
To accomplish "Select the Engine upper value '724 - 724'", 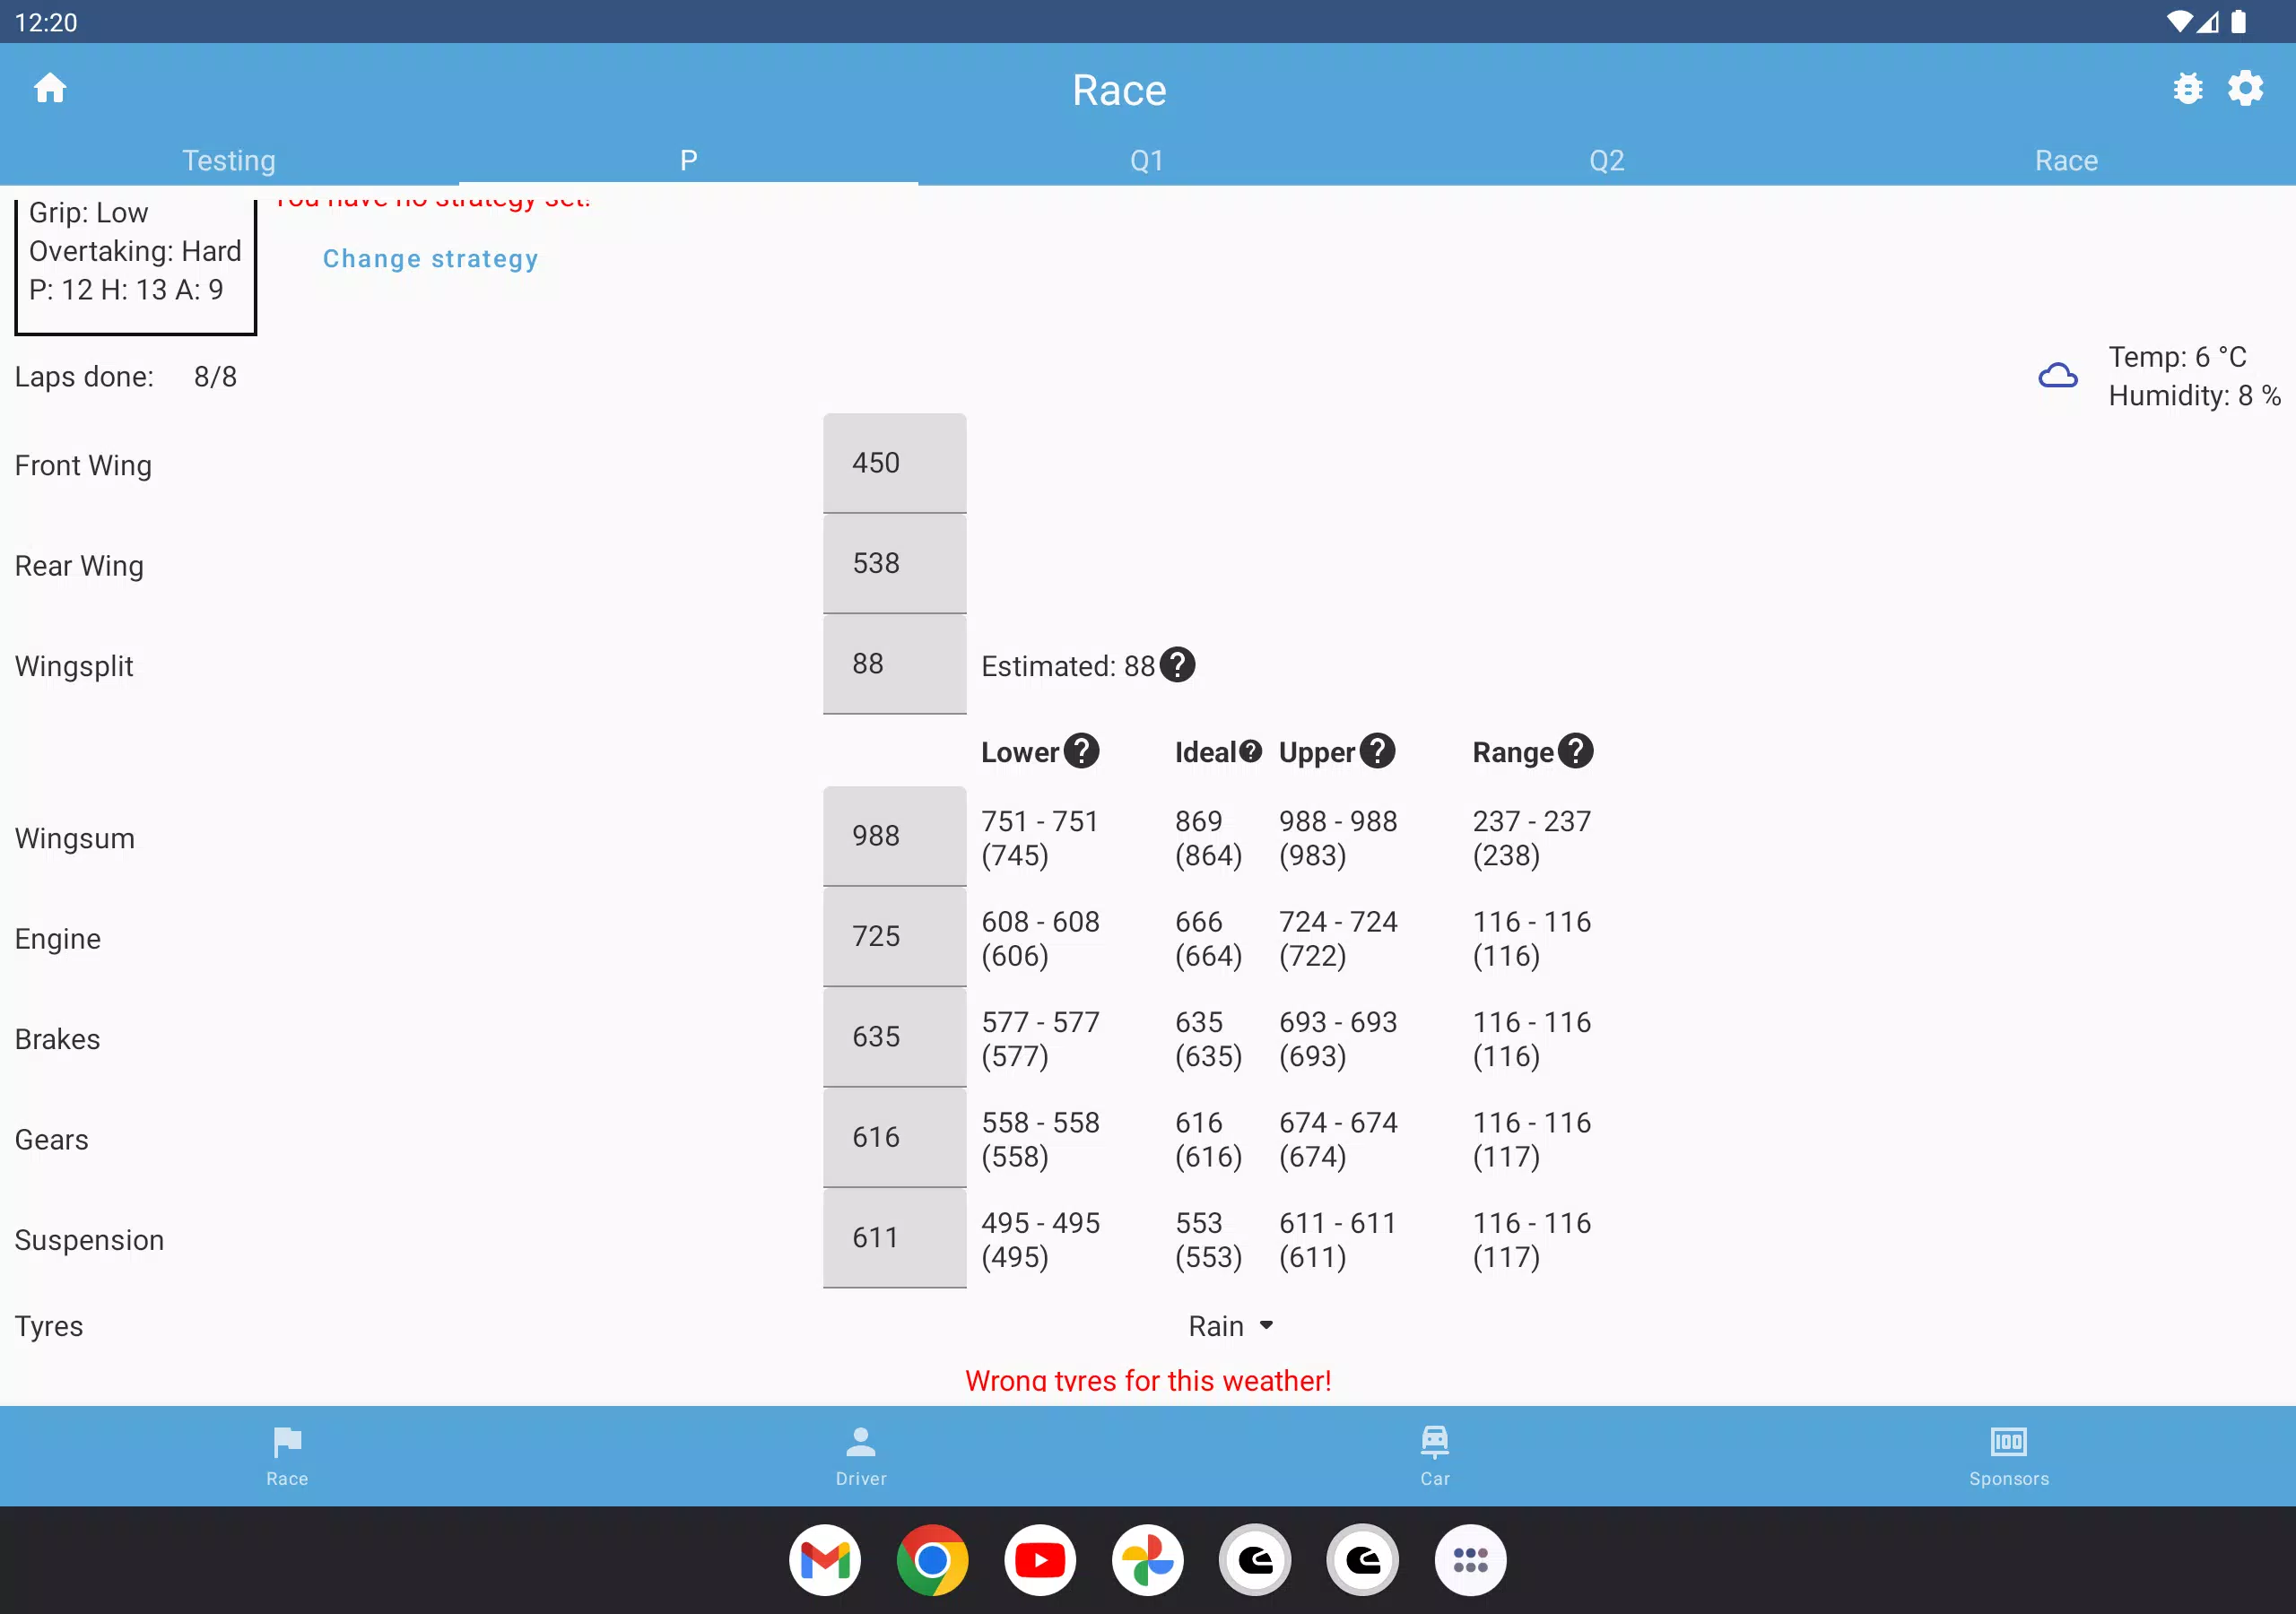I will pyautogui.click(x=1338, y=922).
